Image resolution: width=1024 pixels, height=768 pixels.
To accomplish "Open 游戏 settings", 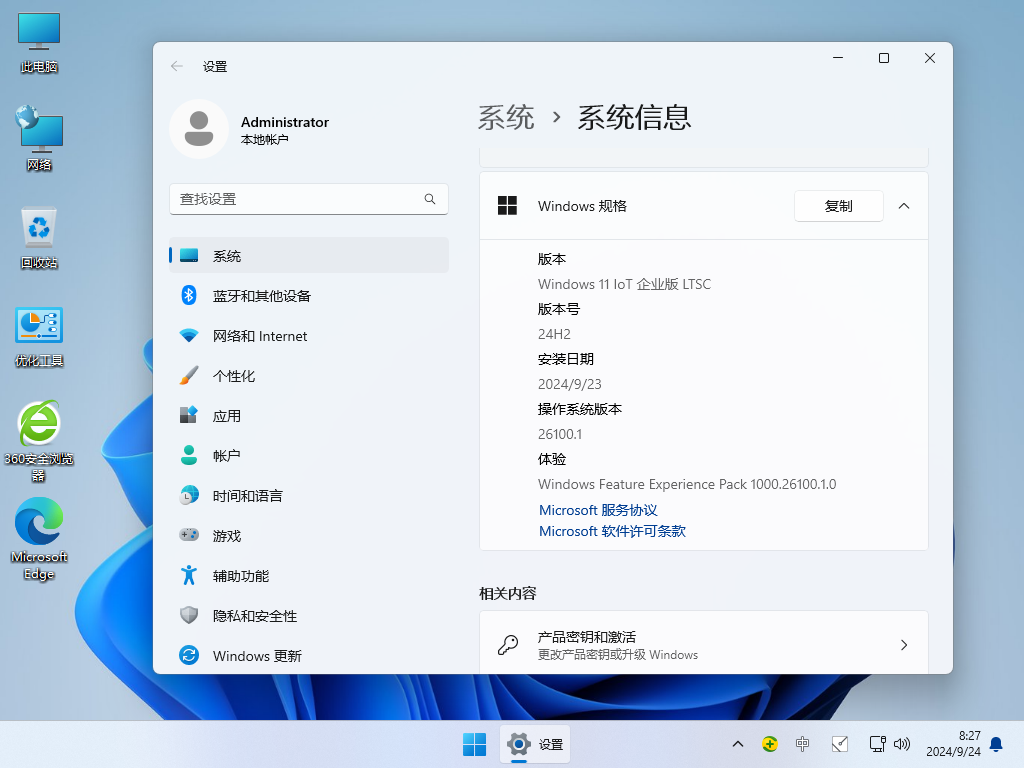I will [x=309, y=536].
